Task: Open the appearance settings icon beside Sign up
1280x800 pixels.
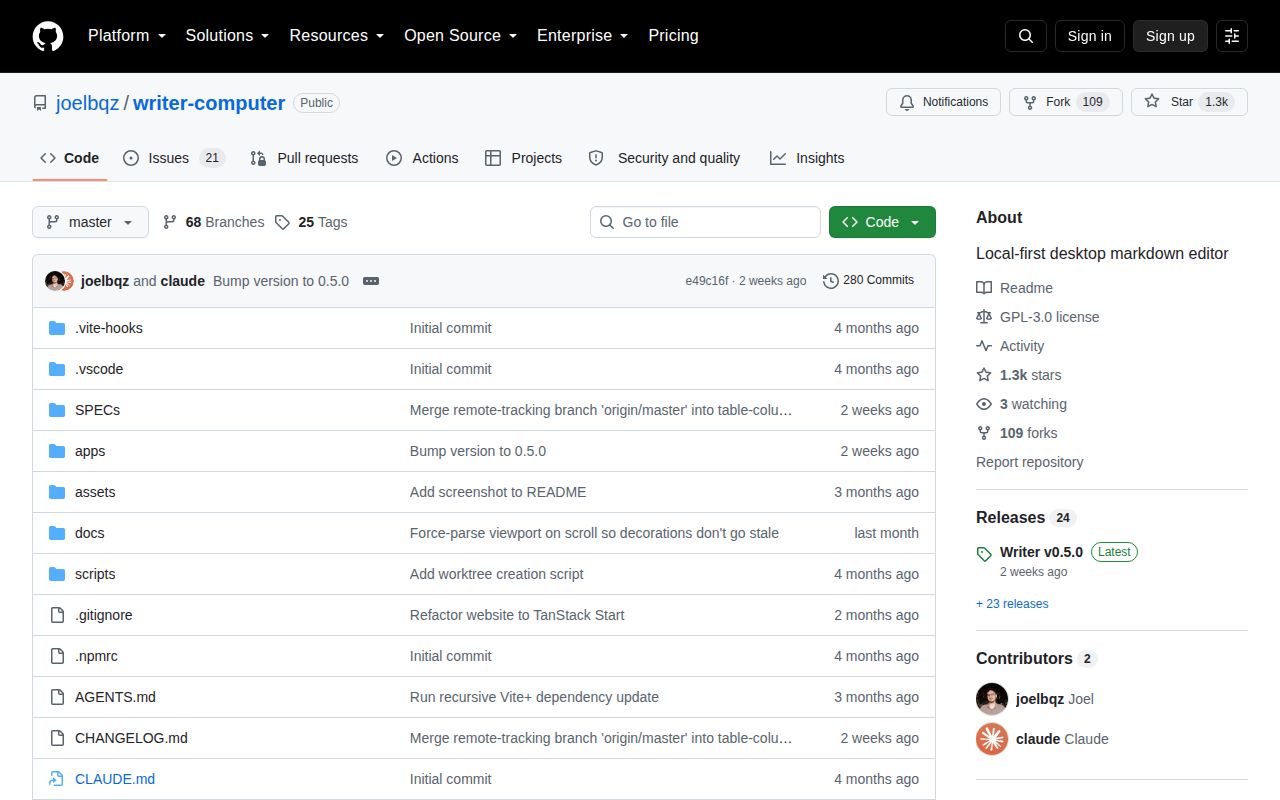Action: [x=1232, y=36]
